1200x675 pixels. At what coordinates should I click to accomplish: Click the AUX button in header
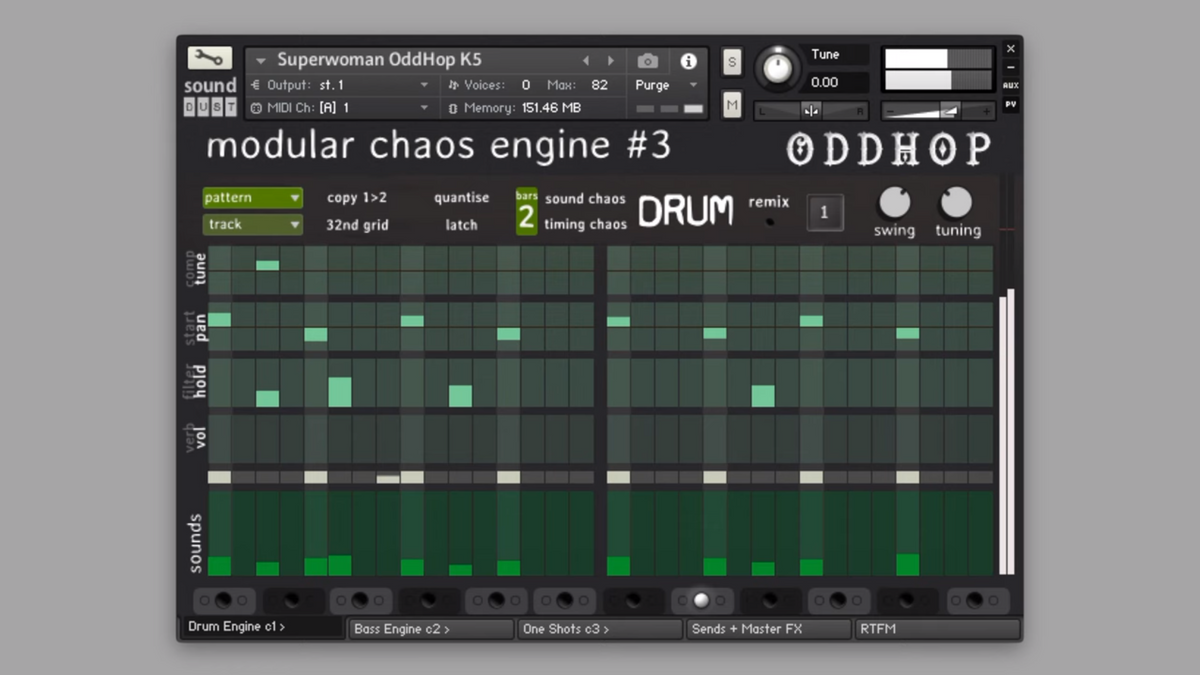tap(1010, 86)
